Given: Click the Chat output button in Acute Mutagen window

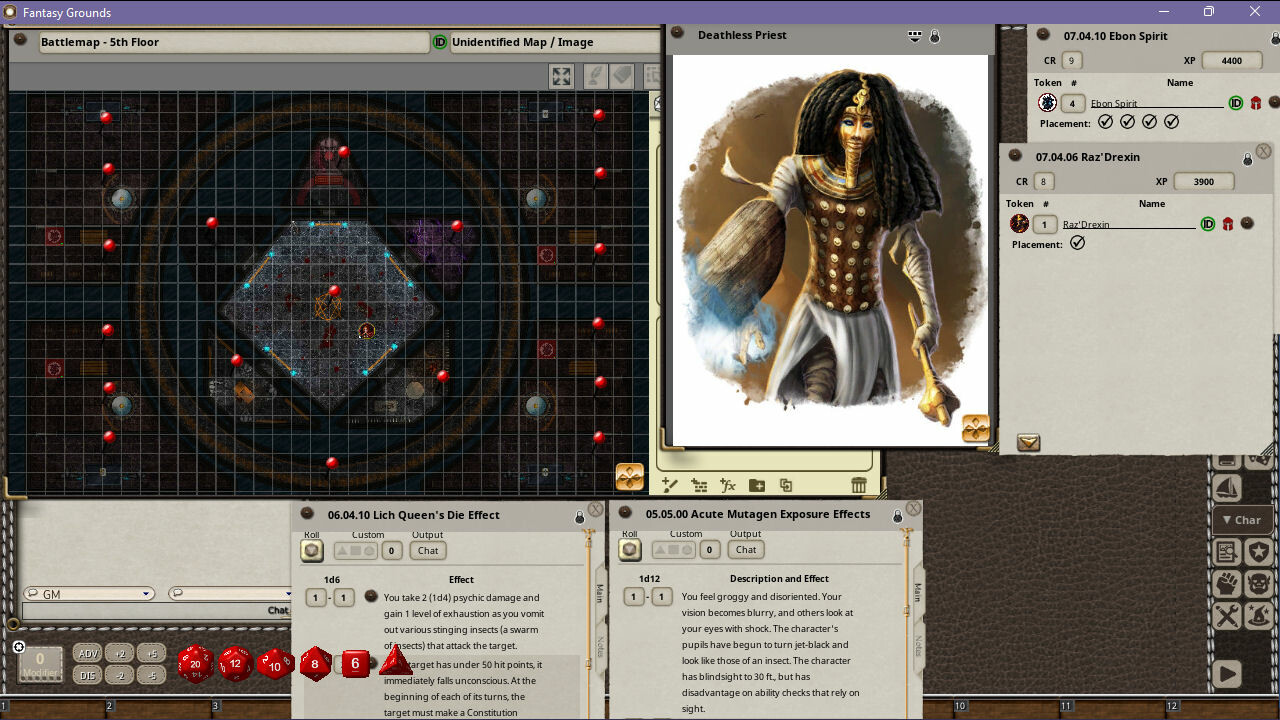Looking at the screenshot, I should coord(745,549).
